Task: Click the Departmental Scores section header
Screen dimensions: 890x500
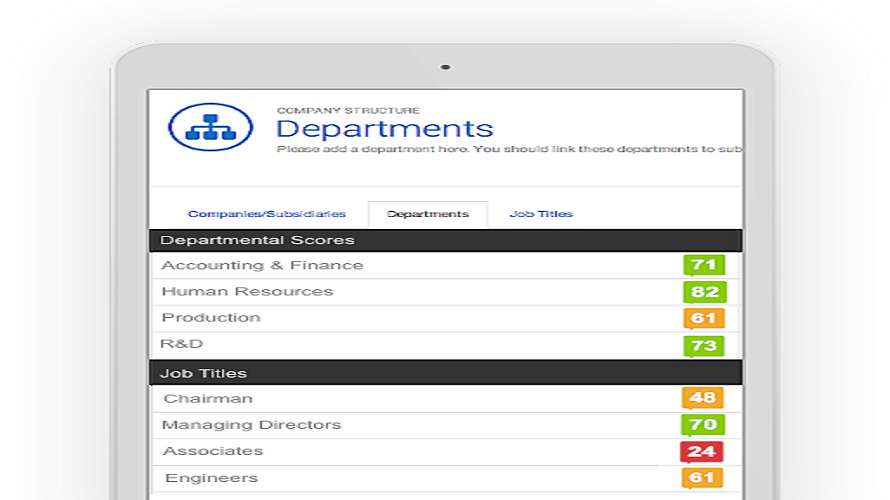Action: [x=446, y=240]
